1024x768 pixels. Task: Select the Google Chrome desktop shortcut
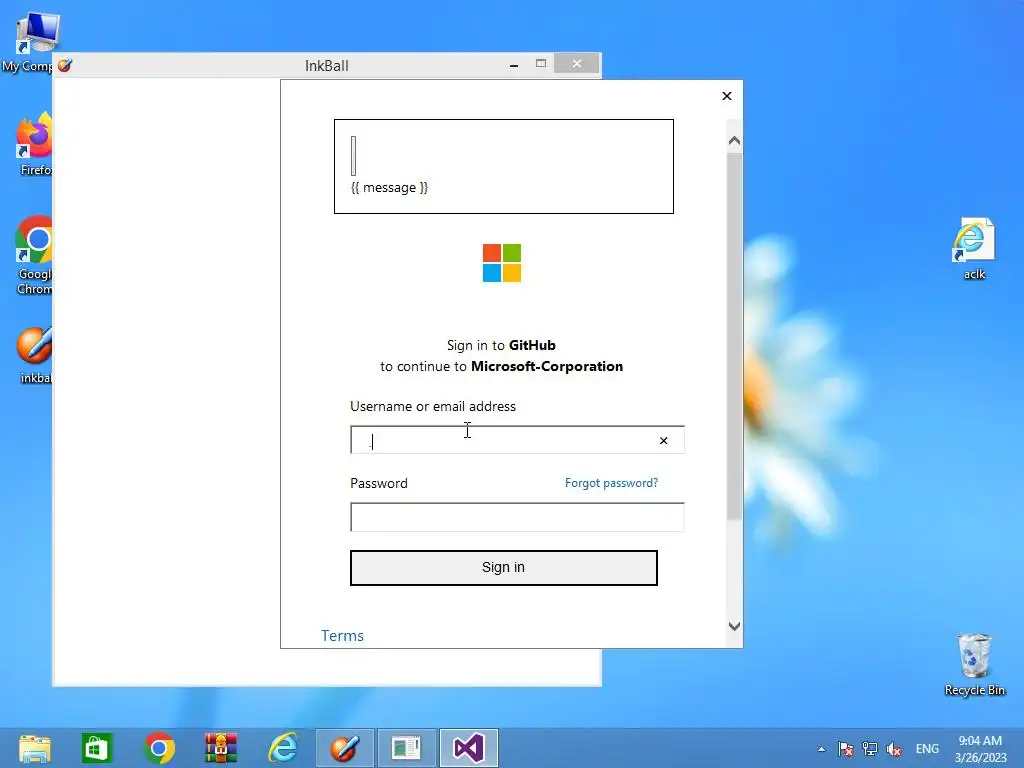33,256
